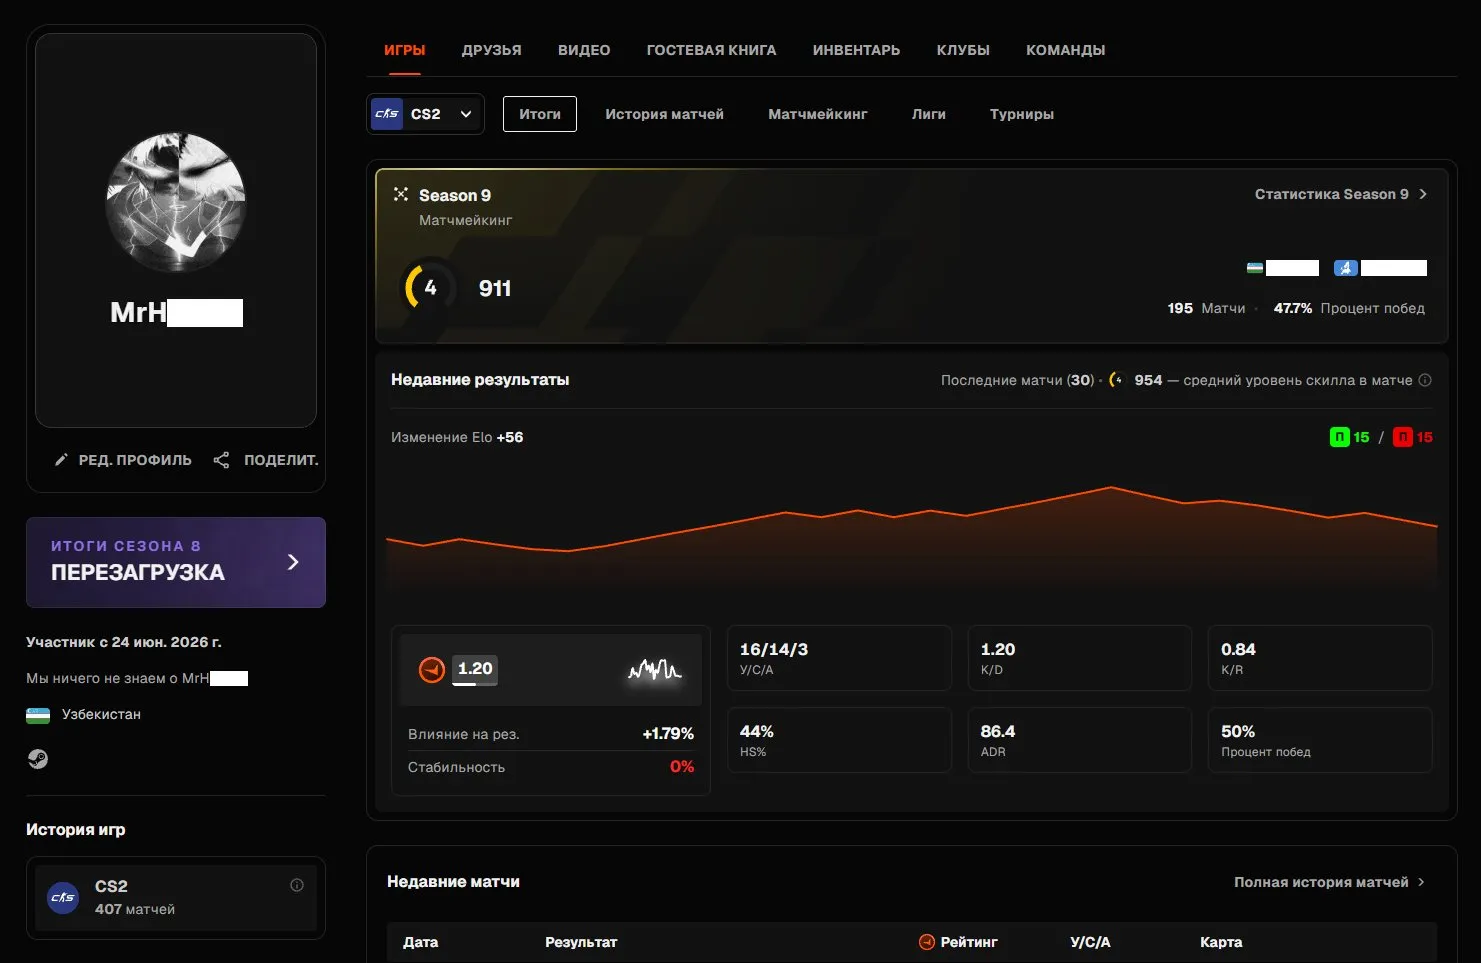The width and height of the screenshot is (1481, 963).
Task: Select the Итоги sub-tab
Action: click(540, 114)
